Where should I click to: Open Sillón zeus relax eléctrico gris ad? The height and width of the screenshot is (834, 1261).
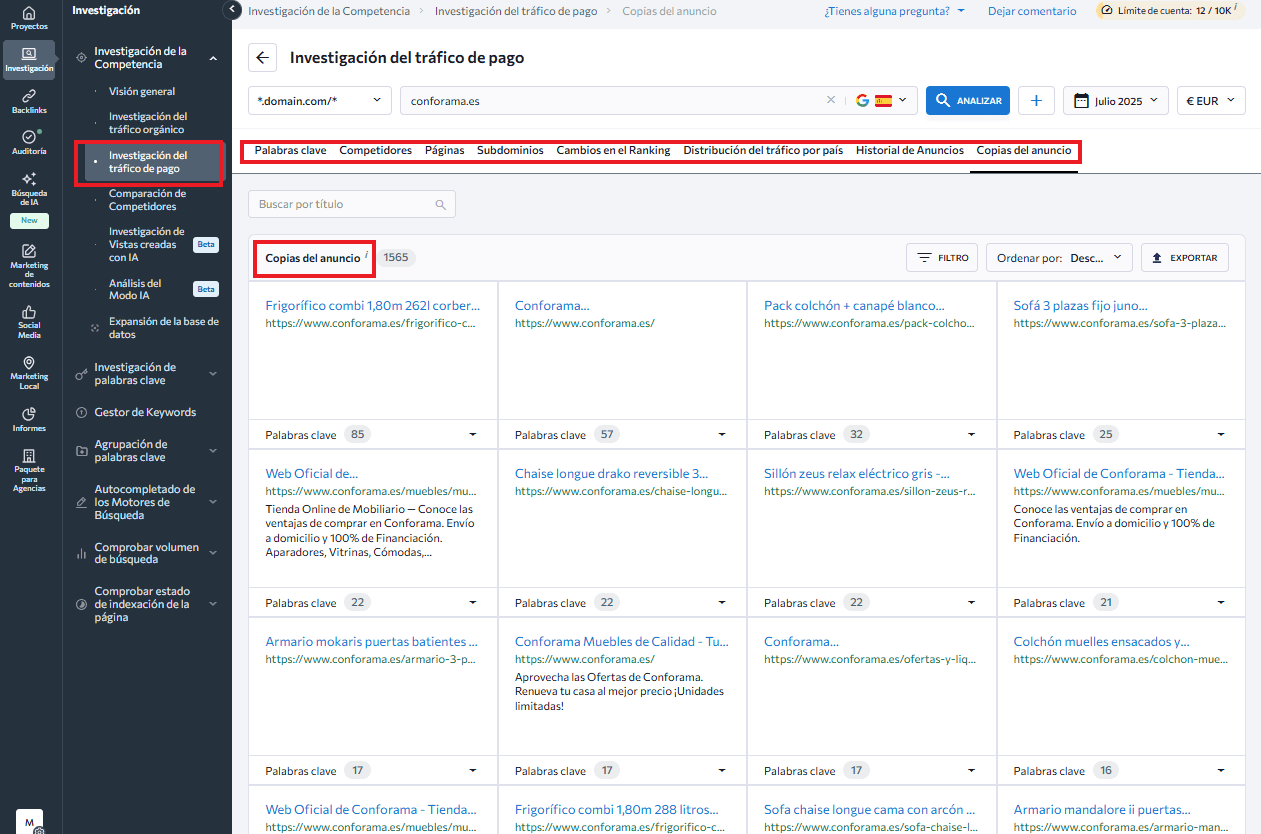click(857, 474)
